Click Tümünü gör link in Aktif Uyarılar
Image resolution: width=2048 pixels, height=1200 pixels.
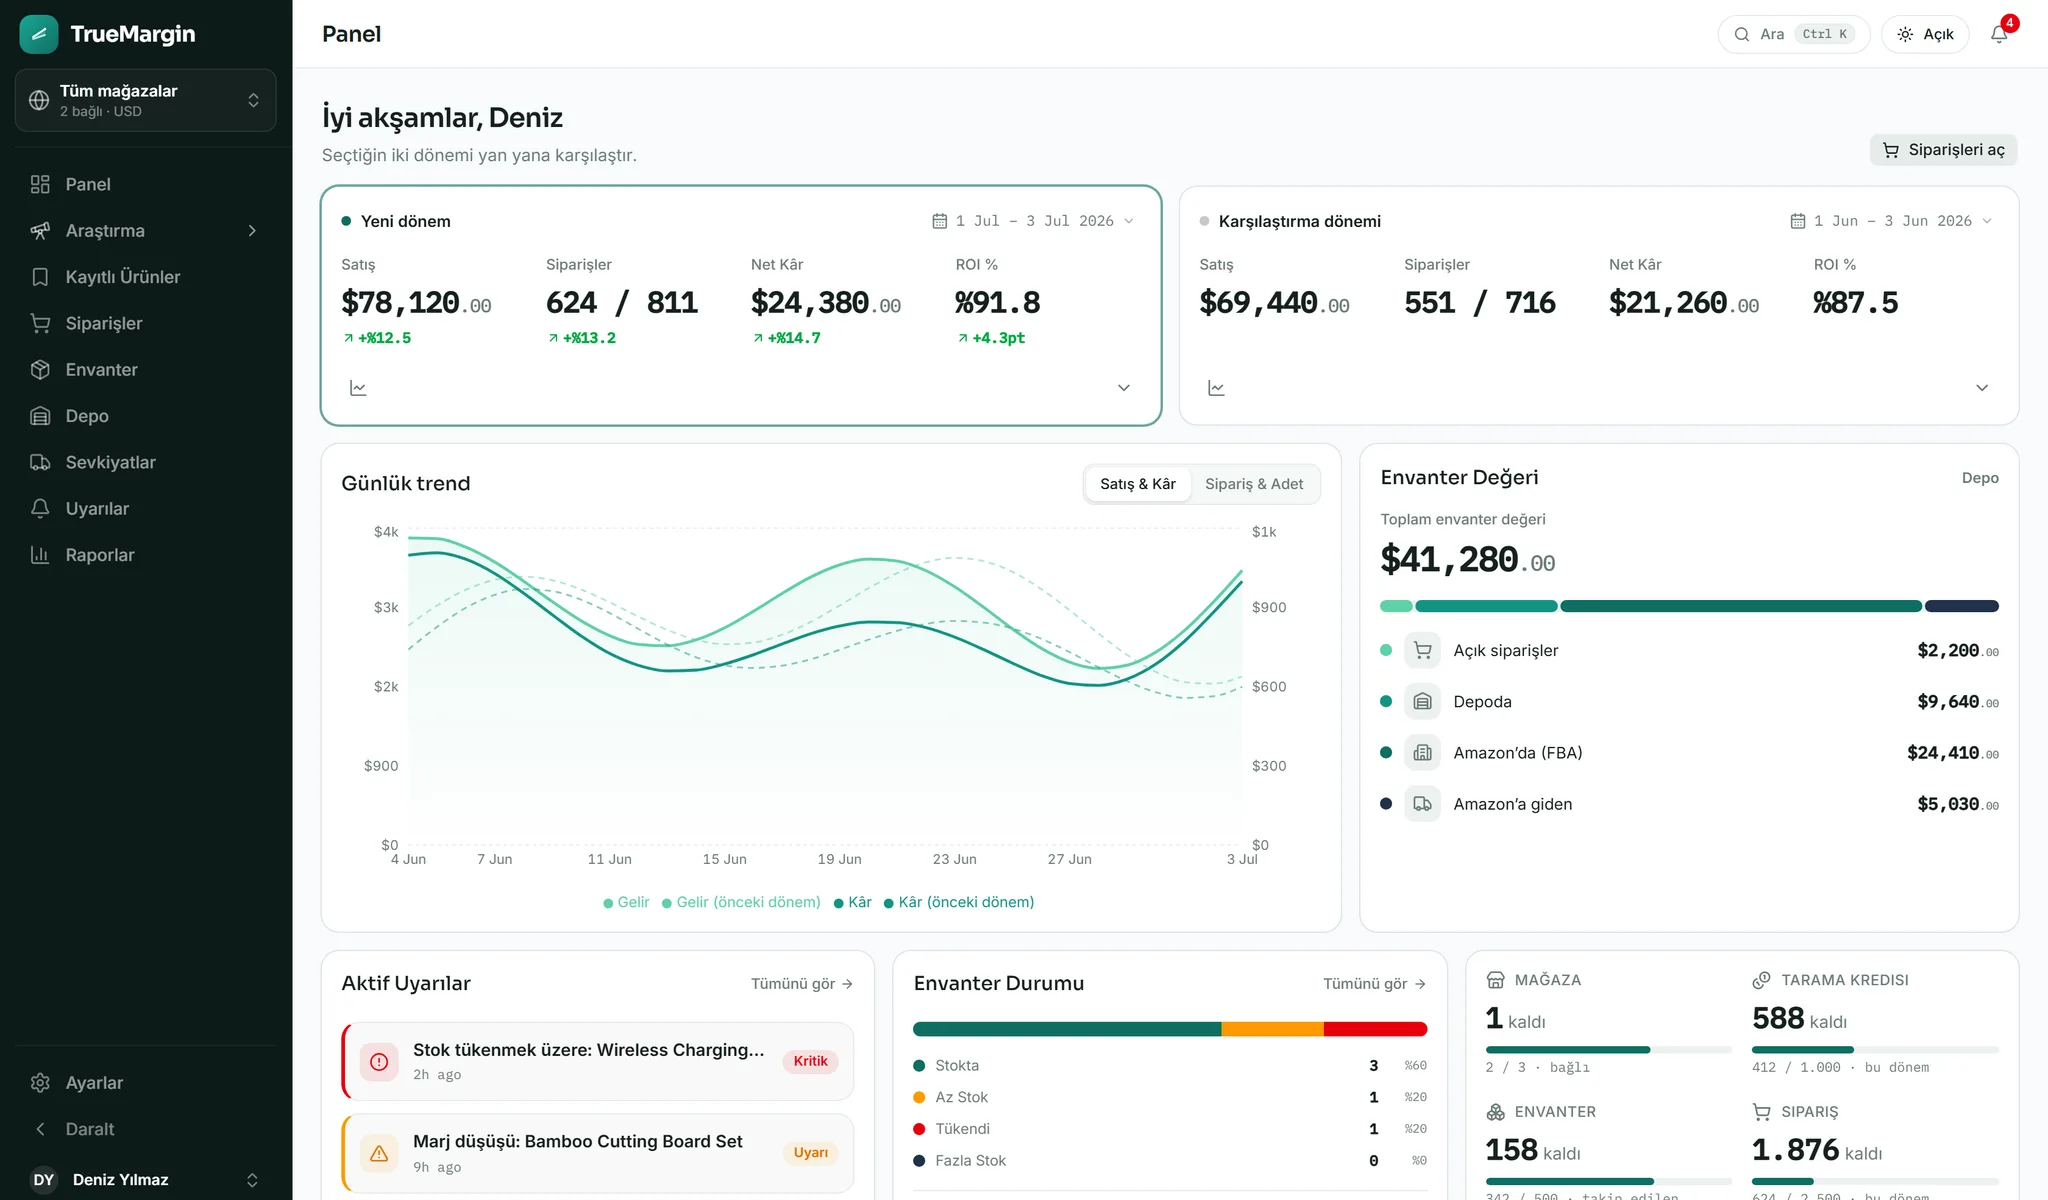(x=802, y=984)
